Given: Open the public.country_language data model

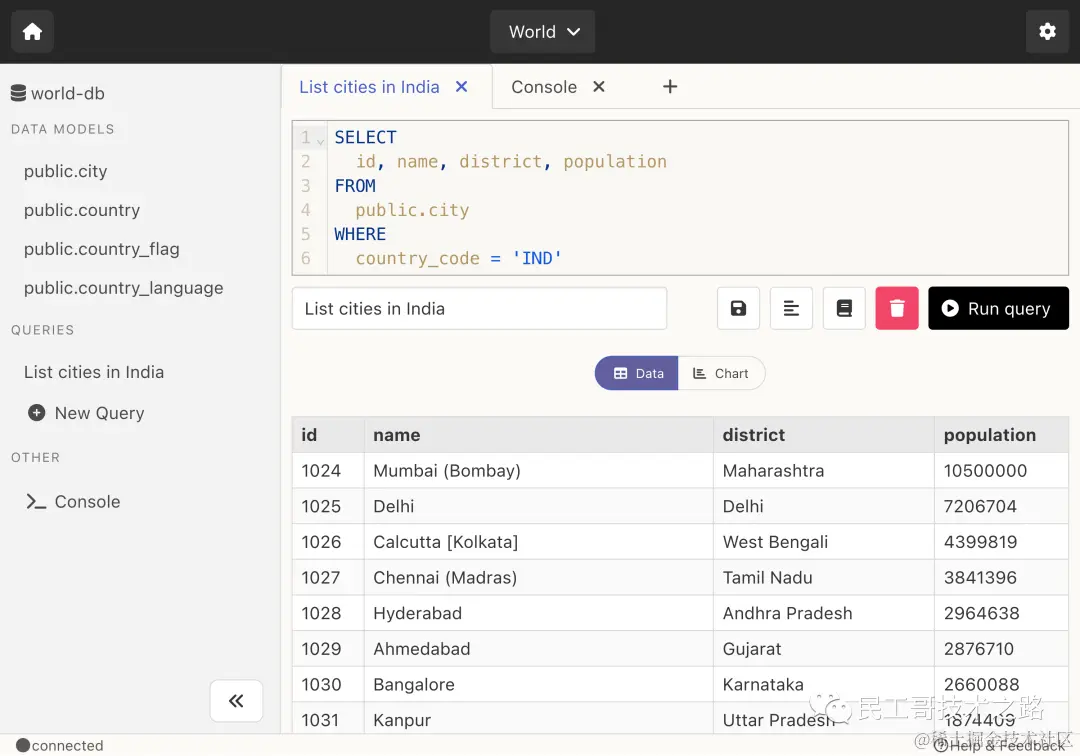Looking at the screenshot, I should tap(124, 288).
